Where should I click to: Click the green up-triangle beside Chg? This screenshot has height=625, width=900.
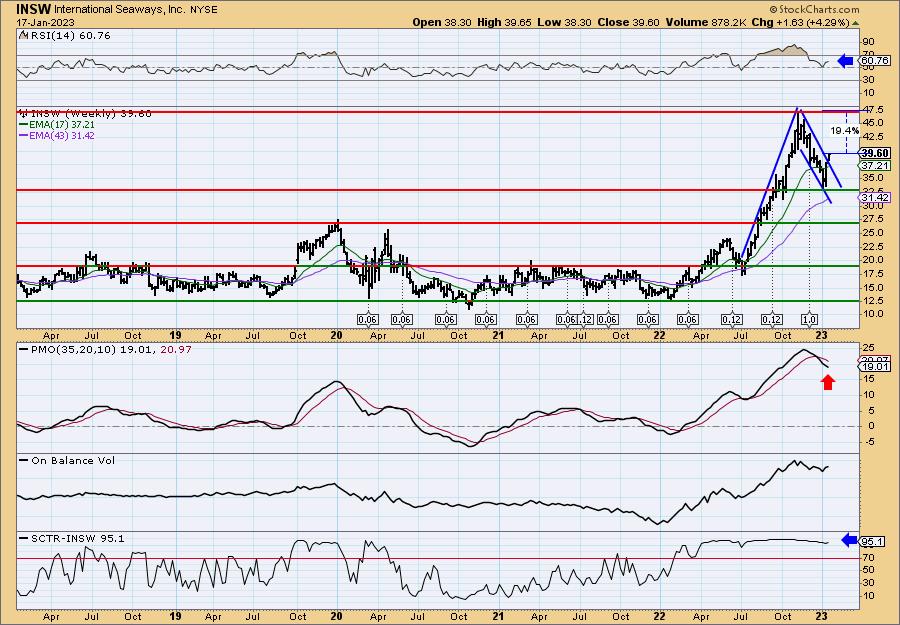click(x=855, y=23)
